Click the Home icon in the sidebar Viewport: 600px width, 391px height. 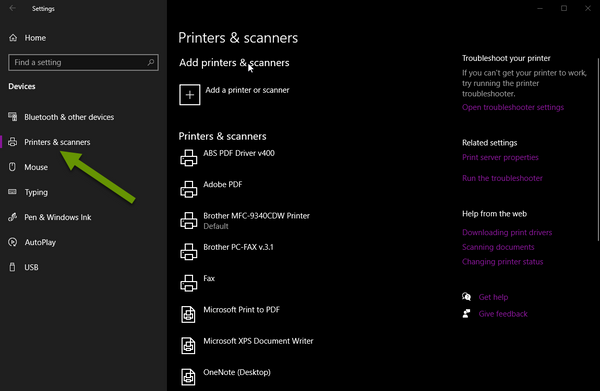(x=13, y=37)
